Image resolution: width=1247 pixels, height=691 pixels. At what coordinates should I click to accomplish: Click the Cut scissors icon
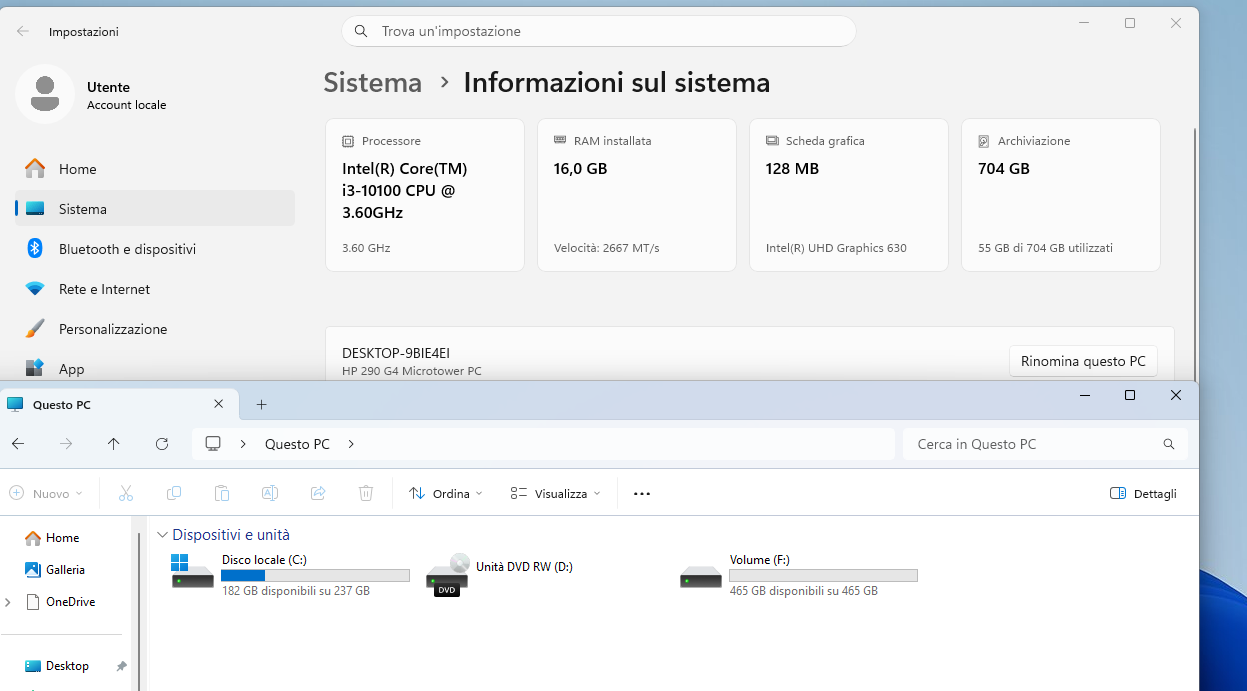click(x=126, y=493)
